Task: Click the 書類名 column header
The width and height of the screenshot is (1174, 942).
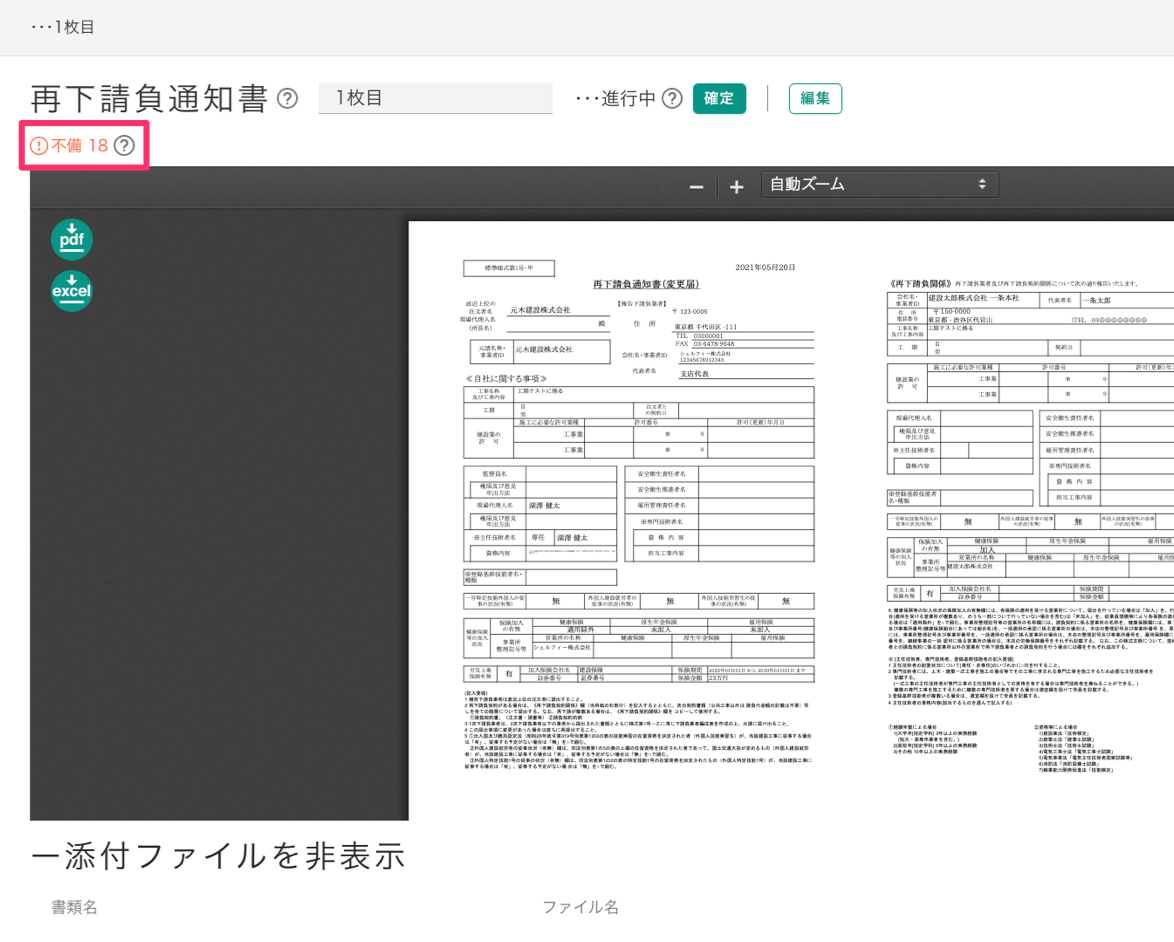Action: [x=75, y=907]
